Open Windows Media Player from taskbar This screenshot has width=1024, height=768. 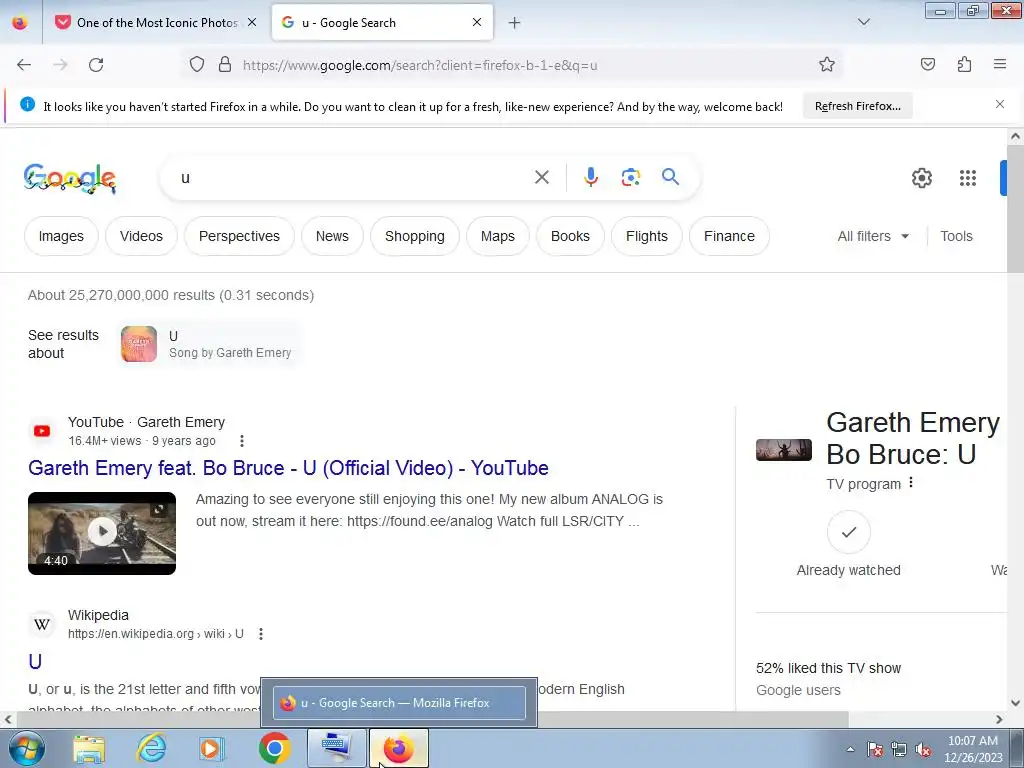[x=212, y=748]
